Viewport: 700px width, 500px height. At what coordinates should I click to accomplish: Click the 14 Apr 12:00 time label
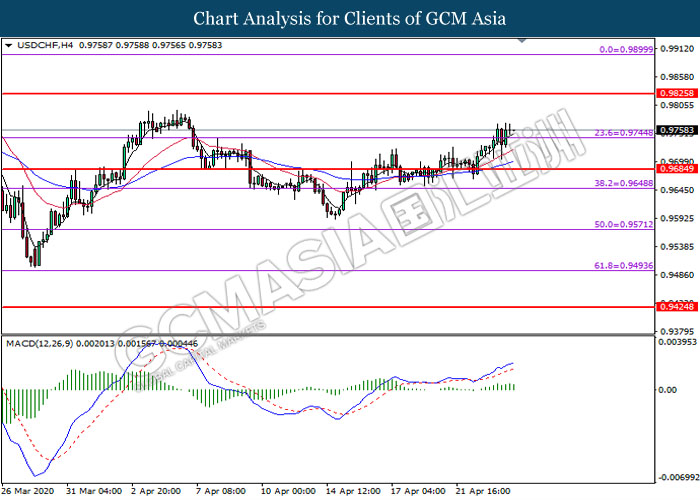[354, 491]
